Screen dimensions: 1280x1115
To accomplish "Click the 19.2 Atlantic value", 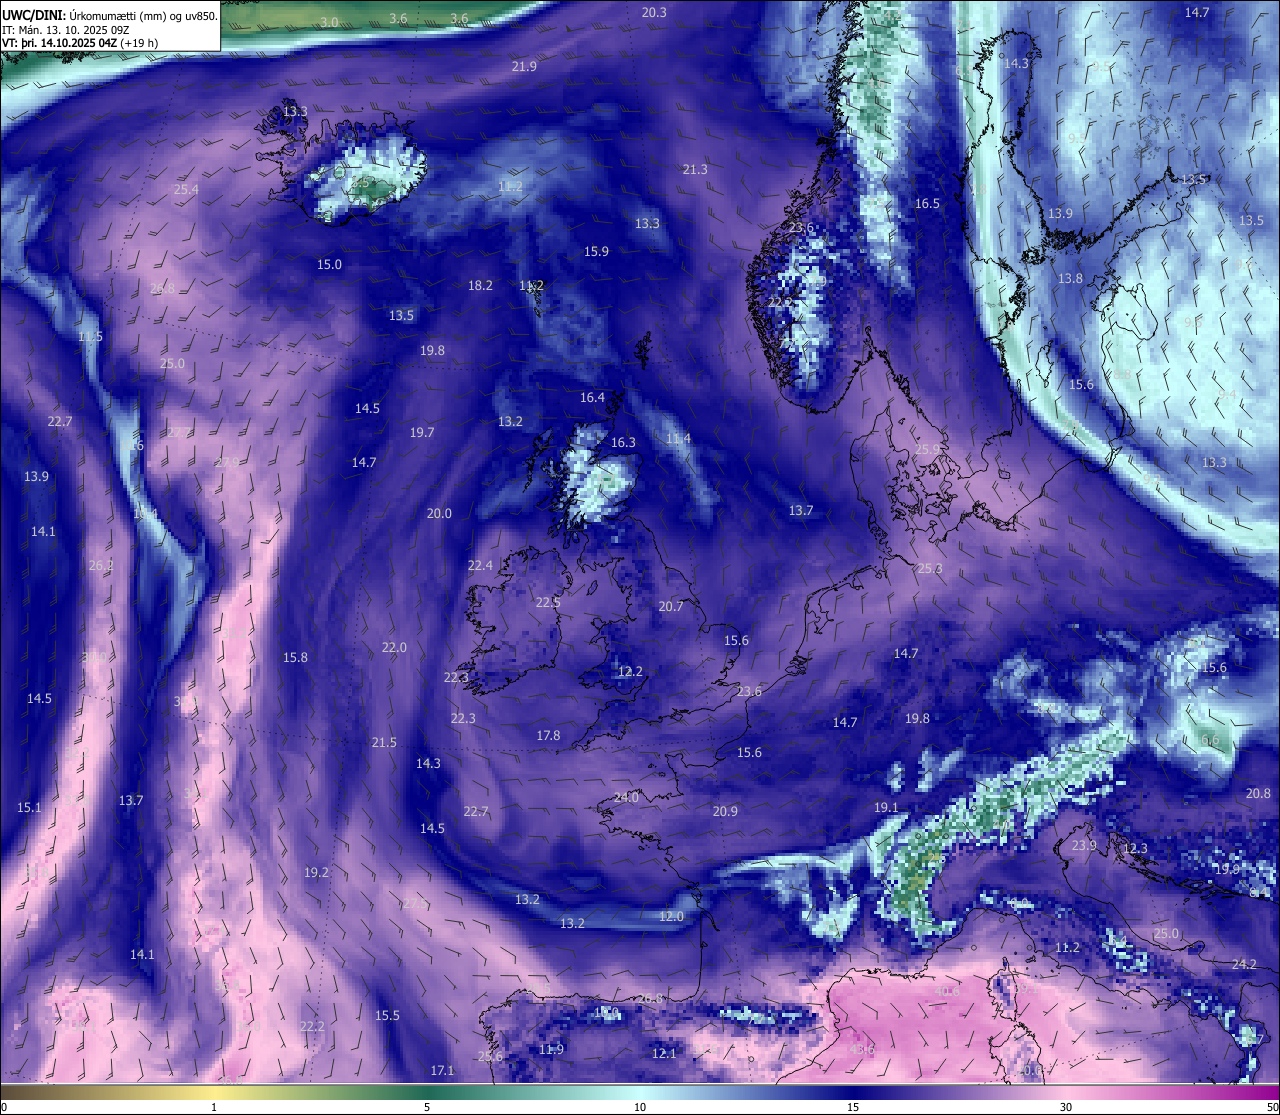I will pos(316,872).
